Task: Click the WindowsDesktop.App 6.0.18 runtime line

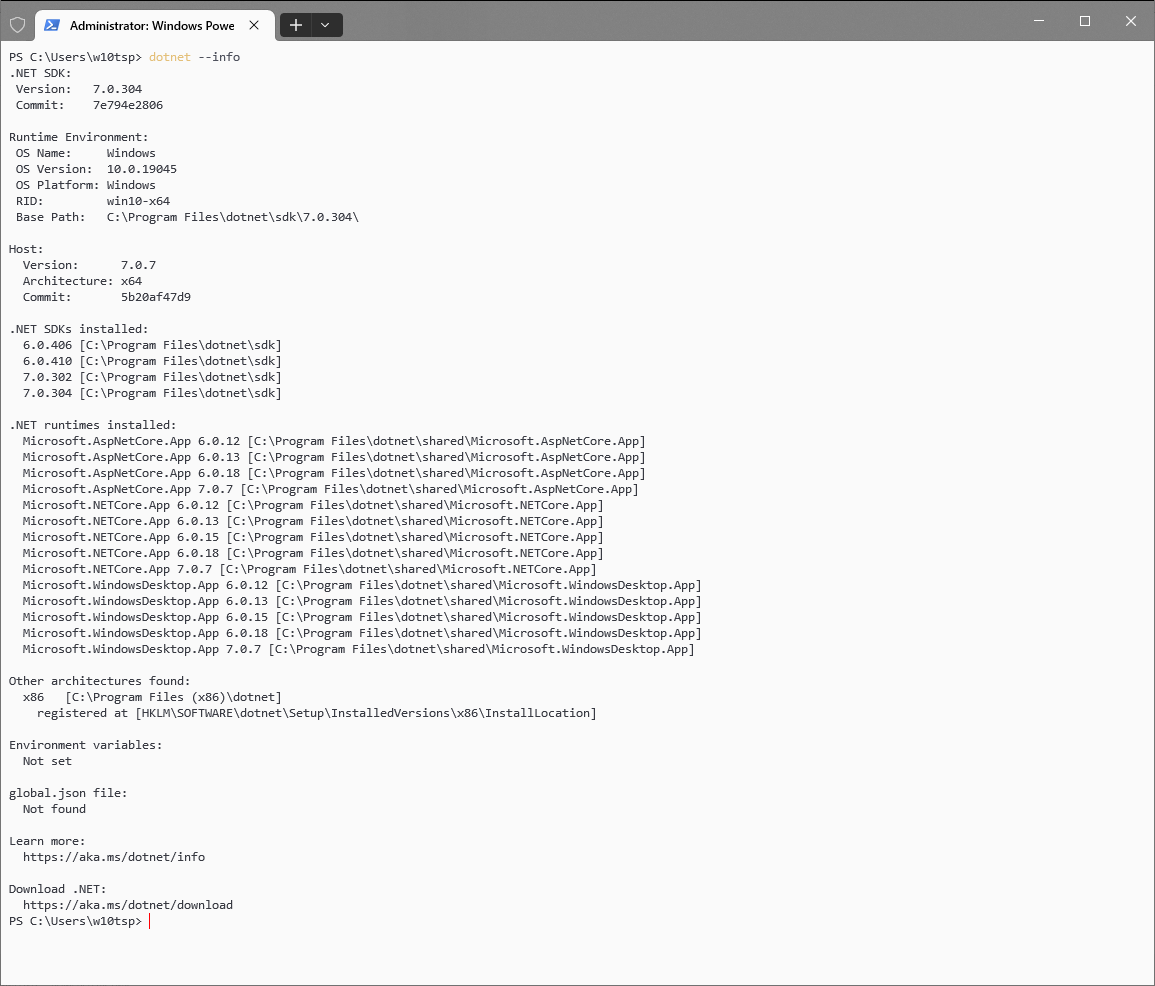Action: click(x=362, y=633)
